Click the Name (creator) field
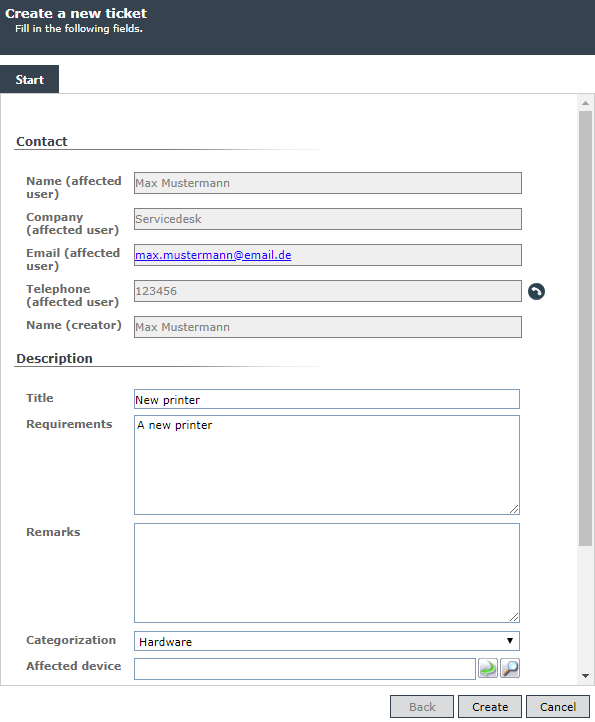Screen dimensions: 595x722 pos(328,327)
